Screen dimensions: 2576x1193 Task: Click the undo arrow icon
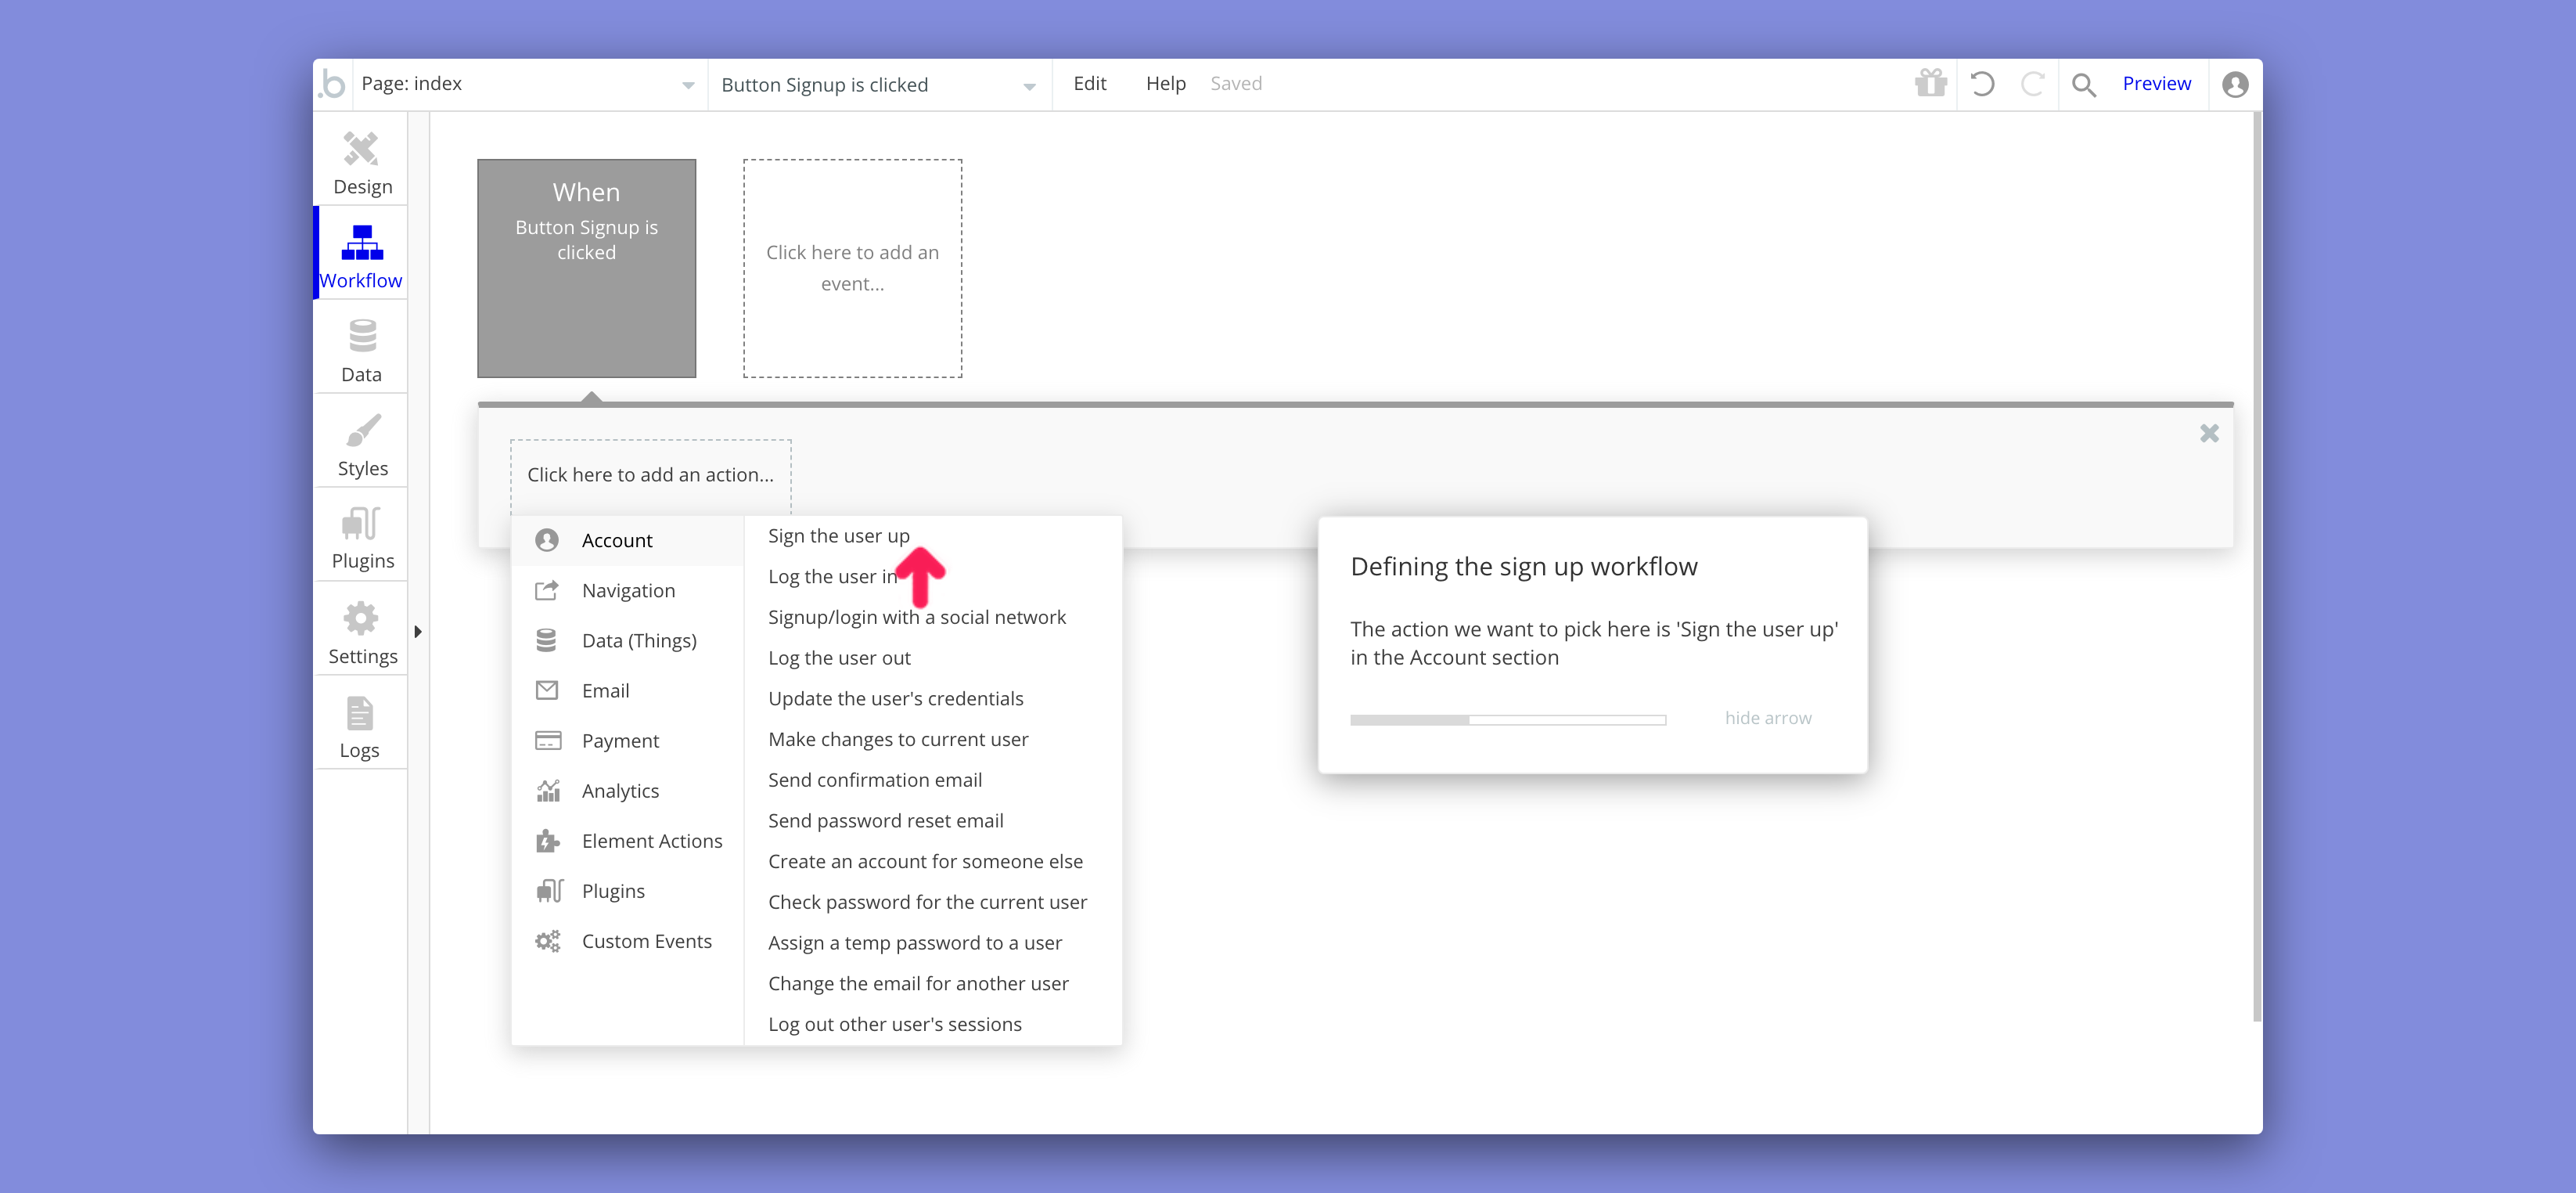pos(1982,84)
